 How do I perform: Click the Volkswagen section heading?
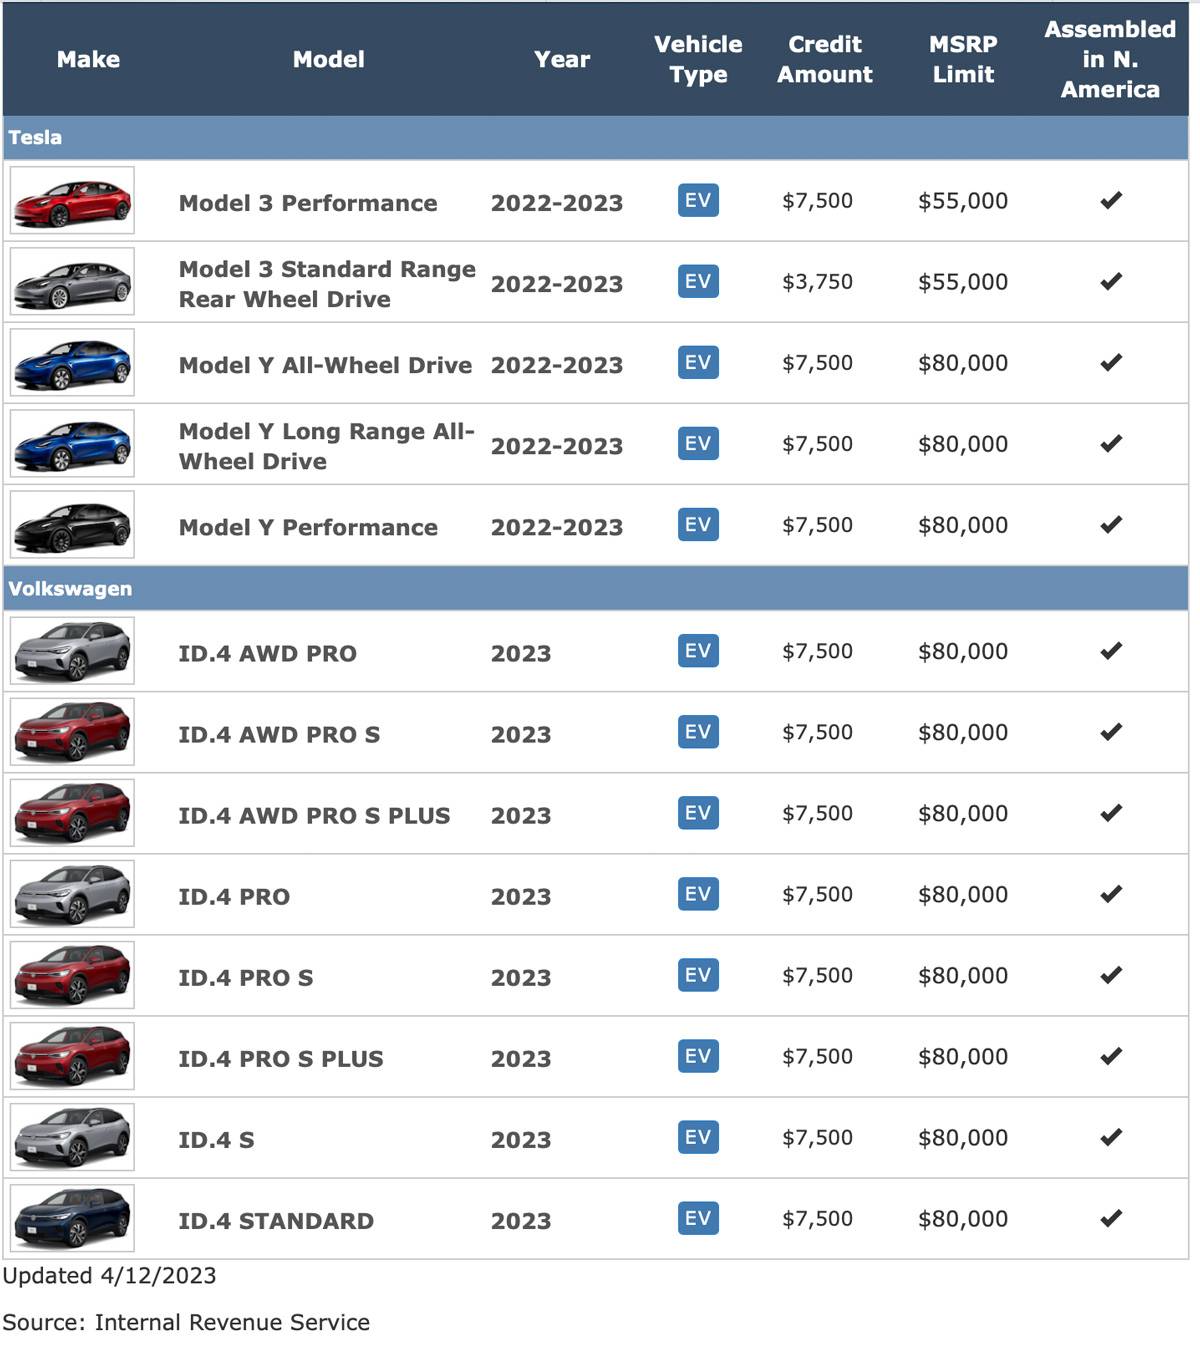coord(70,588)
